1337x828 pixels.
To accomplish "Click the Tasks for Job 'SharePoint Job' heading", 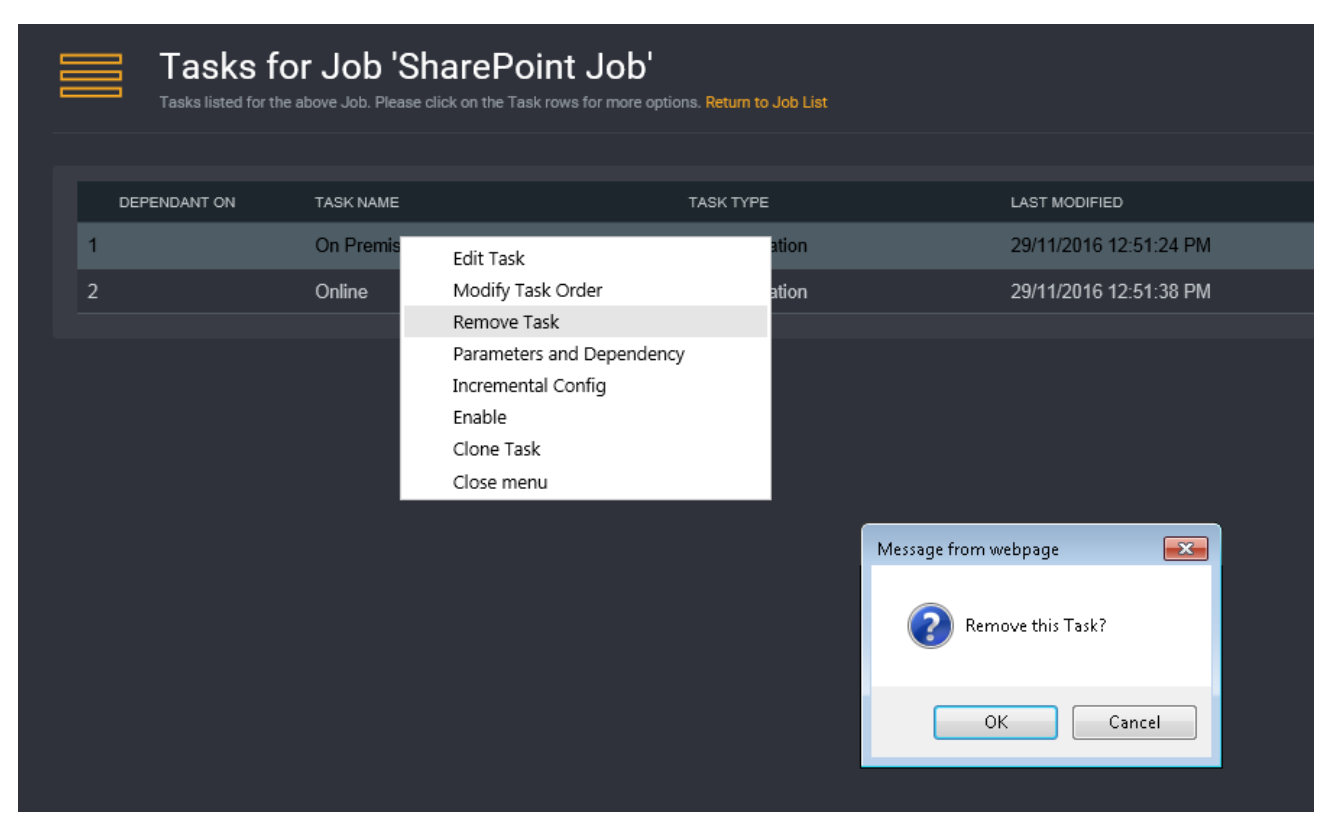I will [406, 66].
